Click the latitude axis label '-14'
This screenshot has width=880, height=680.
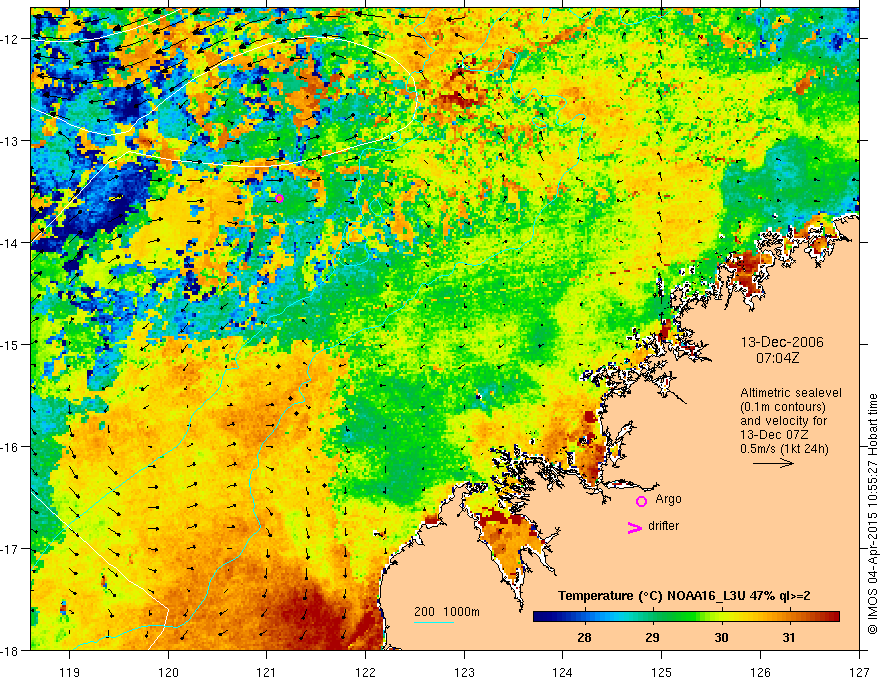tap(11, 243)
